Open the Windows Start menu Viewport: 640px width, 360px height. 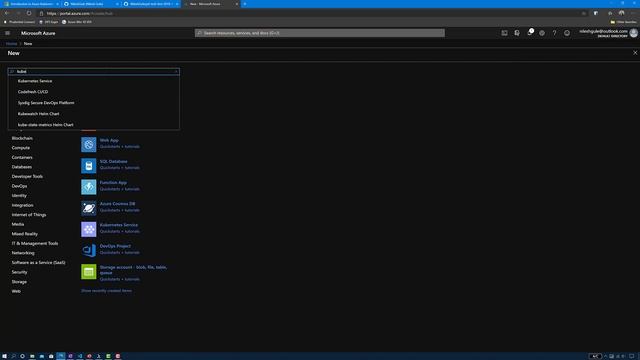pyautogui.click(x=4, y=356)
